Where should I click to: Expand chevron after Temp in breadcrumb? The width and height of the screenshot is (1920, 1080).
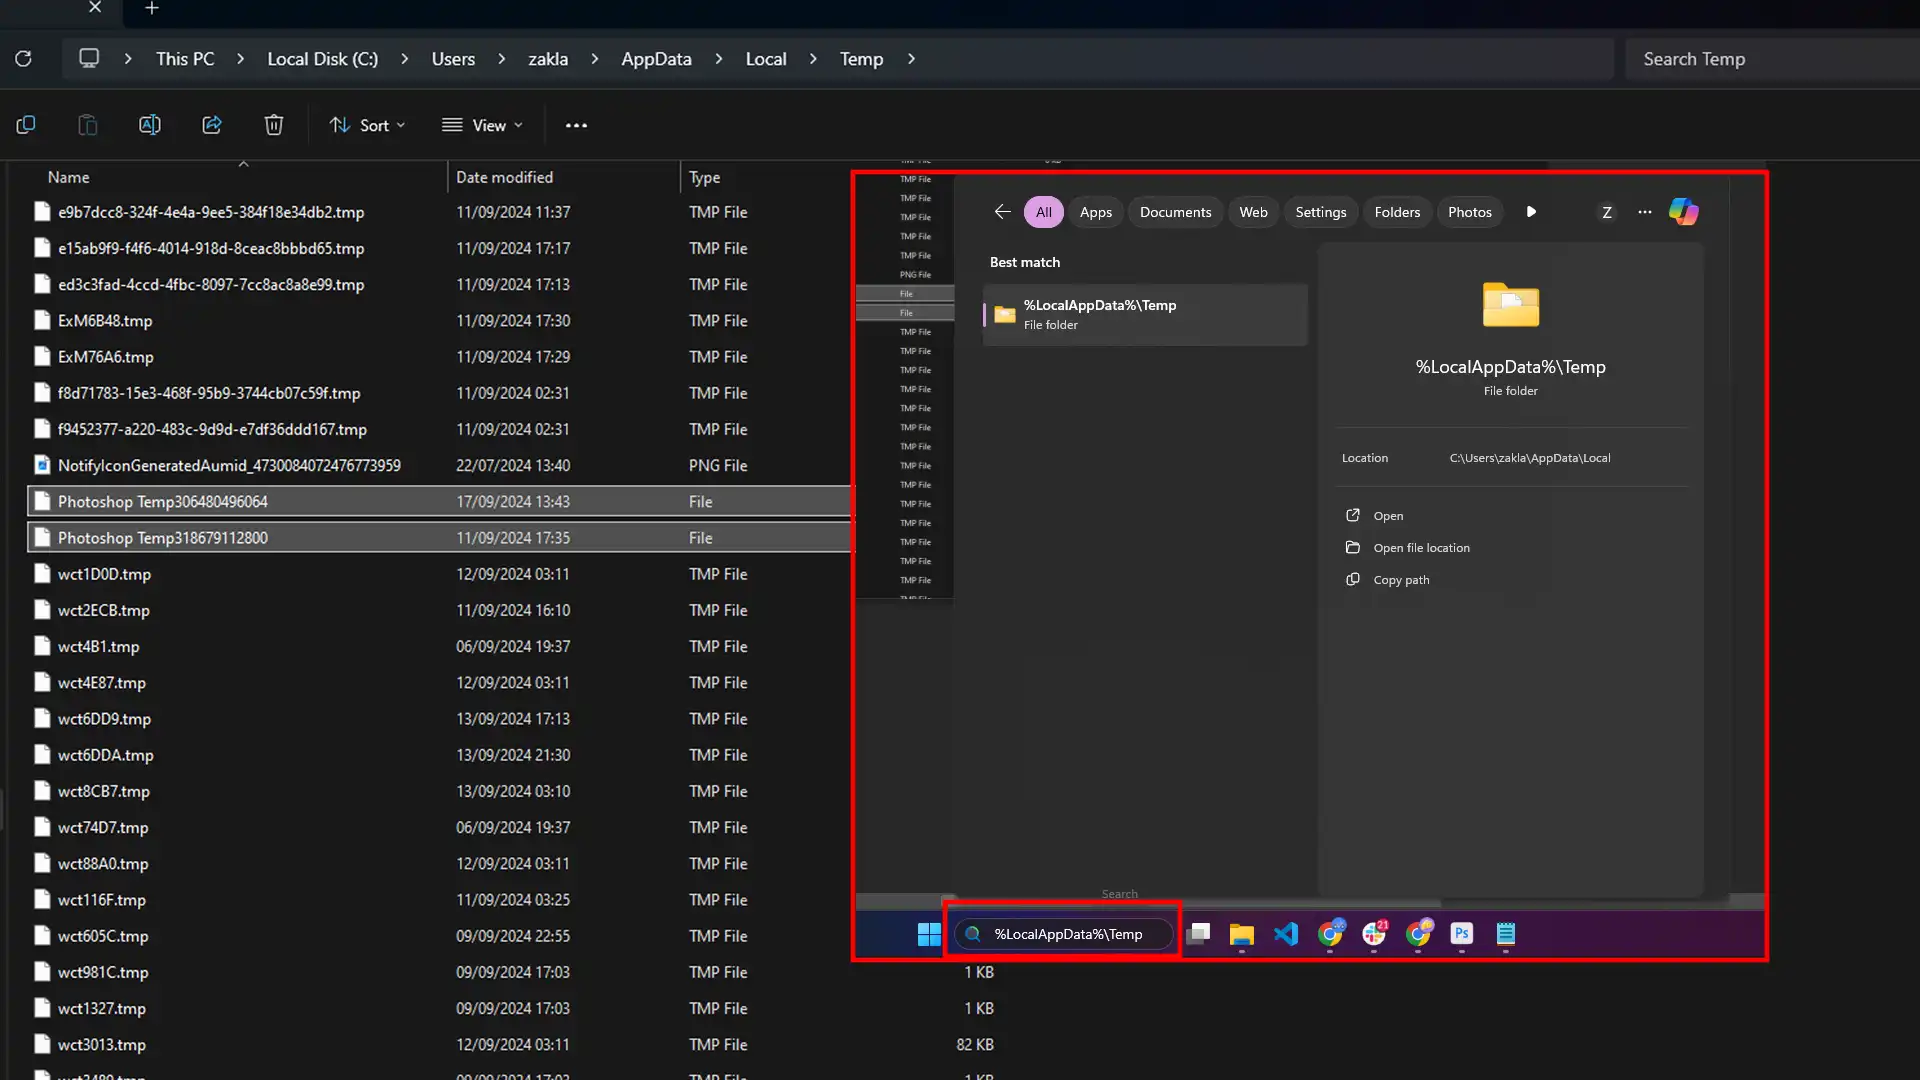point(911,59)
